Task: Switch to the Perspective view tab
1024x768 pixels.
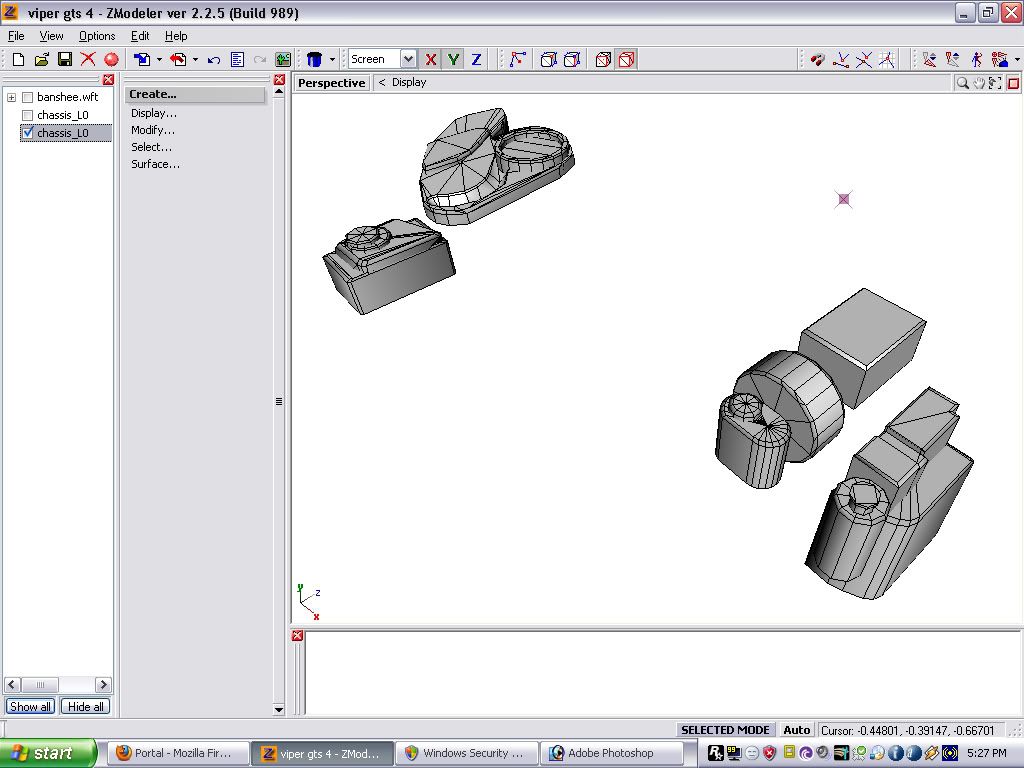Action: (x=331, y=83)
